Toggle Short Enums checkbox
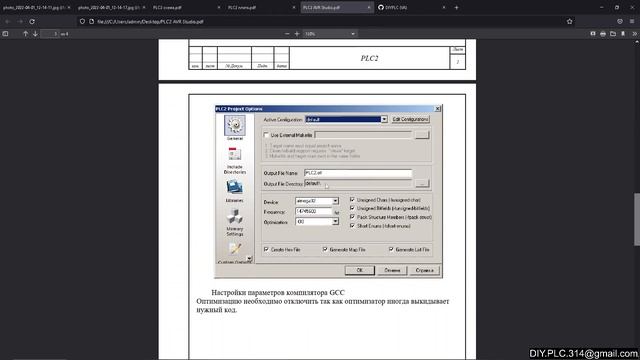The width and height of the screenshot is (640, 360). pos(352,226)
